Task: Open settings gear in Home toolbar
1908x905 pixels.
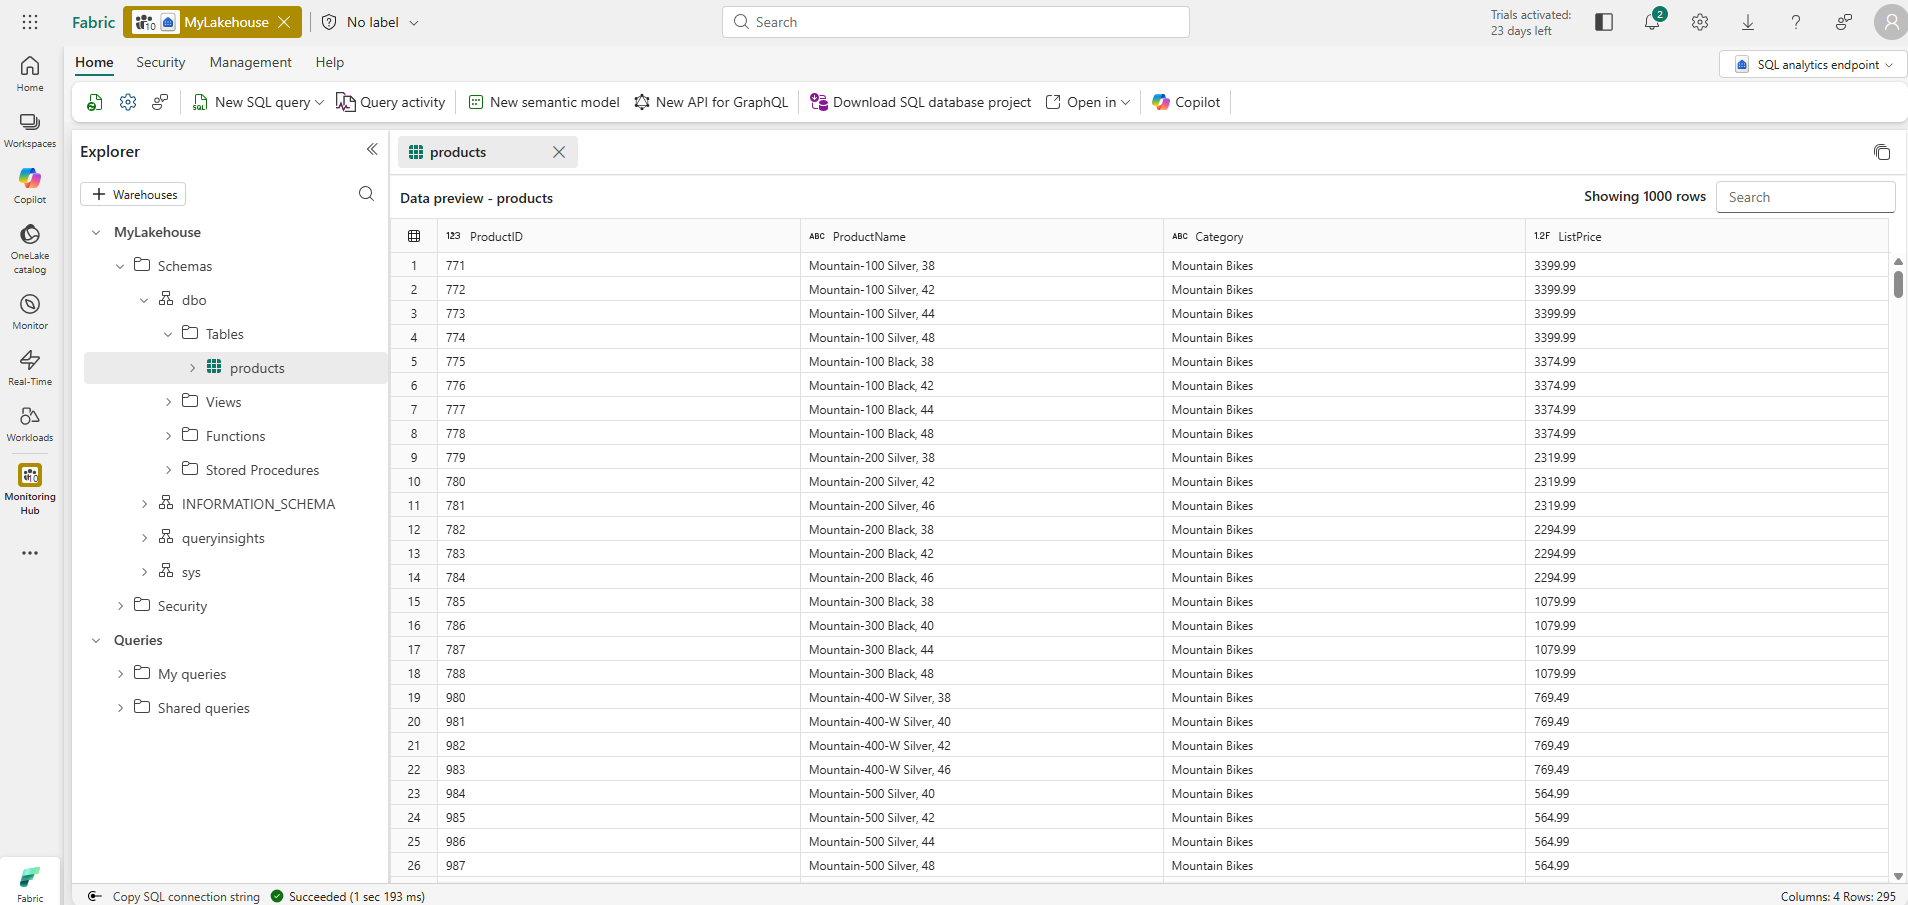Action: click(128, 102)
